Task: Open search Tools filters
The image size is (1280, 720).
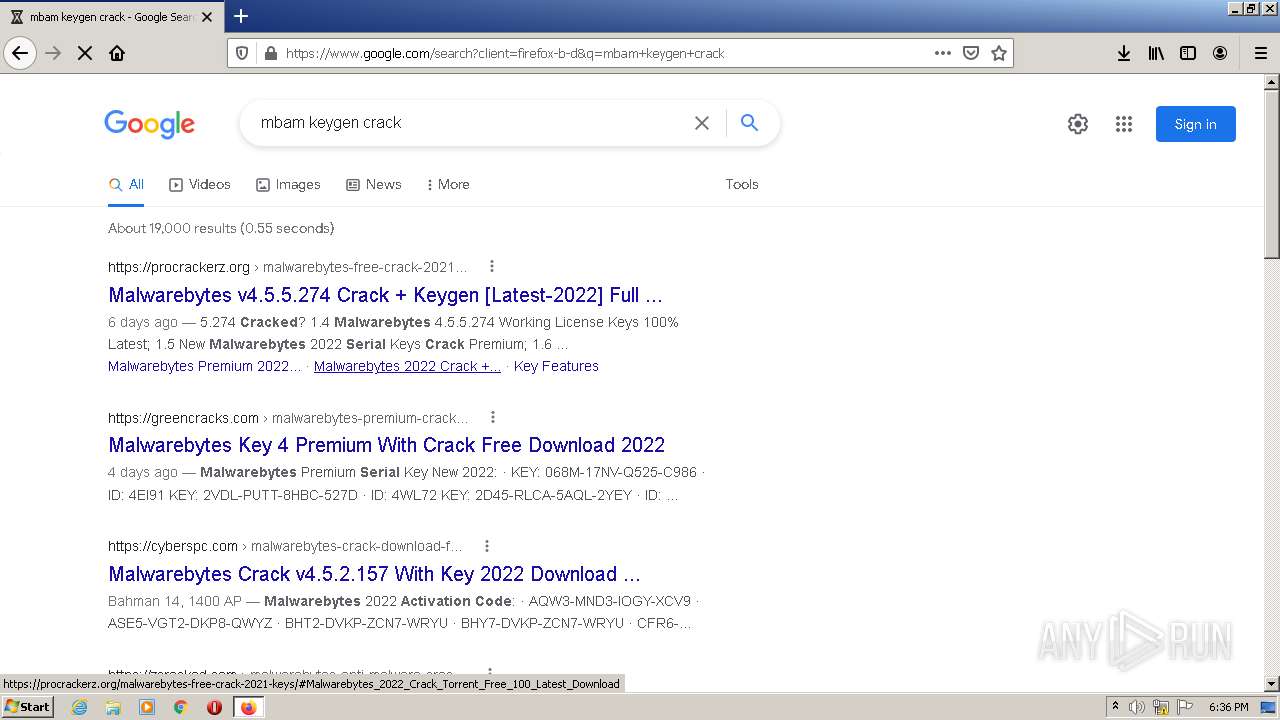Action: tap(742, 185)
